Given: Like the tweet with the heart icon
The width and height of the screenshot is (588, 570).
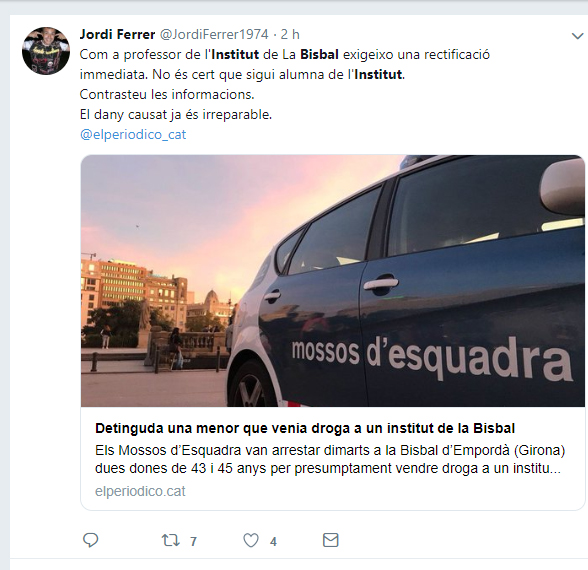Looking at the screenshot, I should (x=251, y=540).
